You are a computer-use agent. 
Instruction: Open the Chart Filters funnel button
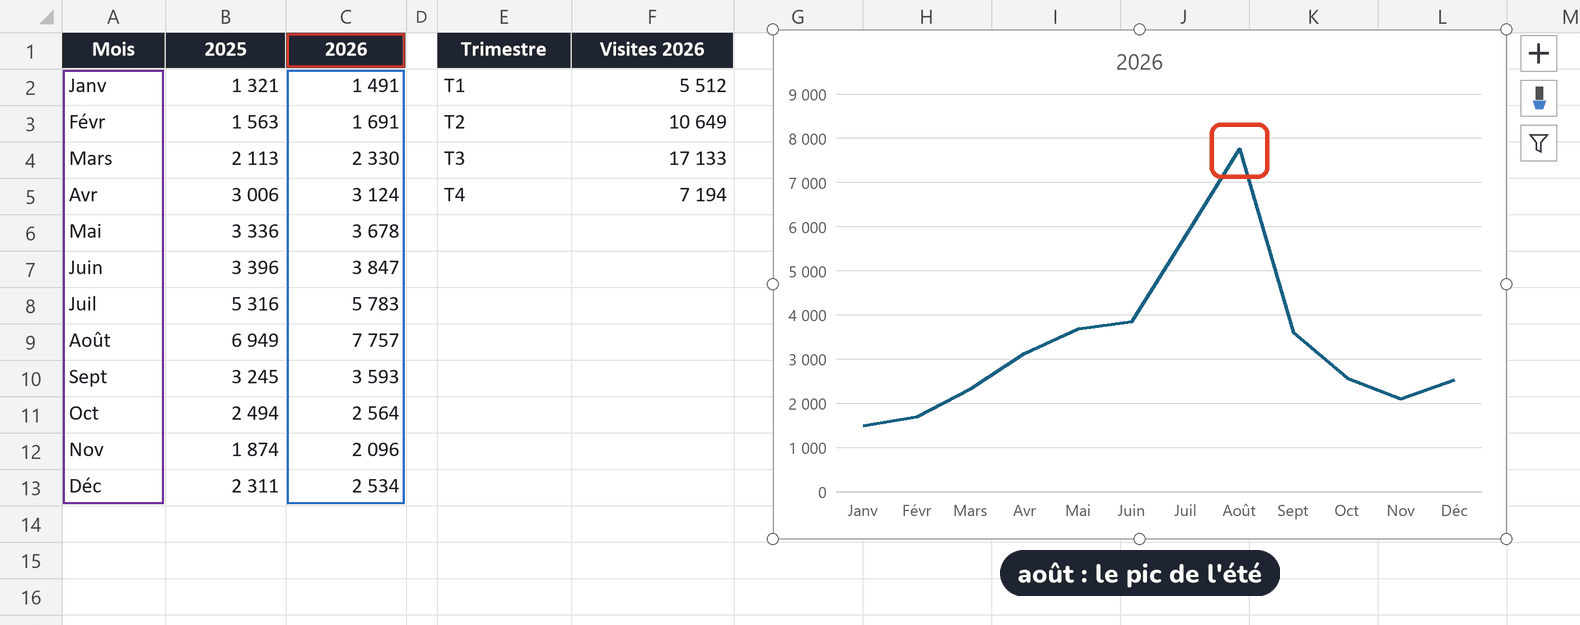coord(1538,143)
